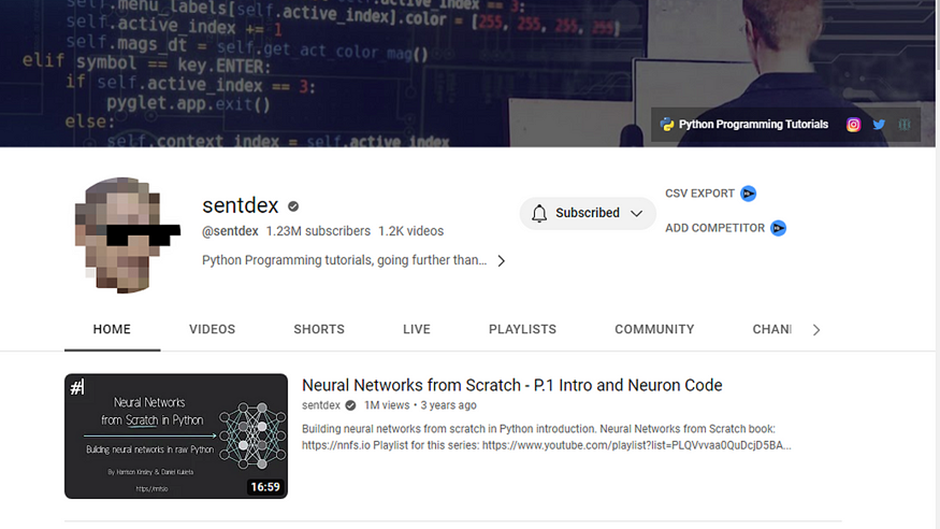Select the HOME tab
The width and height of the screenshot is (940, 529).
pos(112,329)
